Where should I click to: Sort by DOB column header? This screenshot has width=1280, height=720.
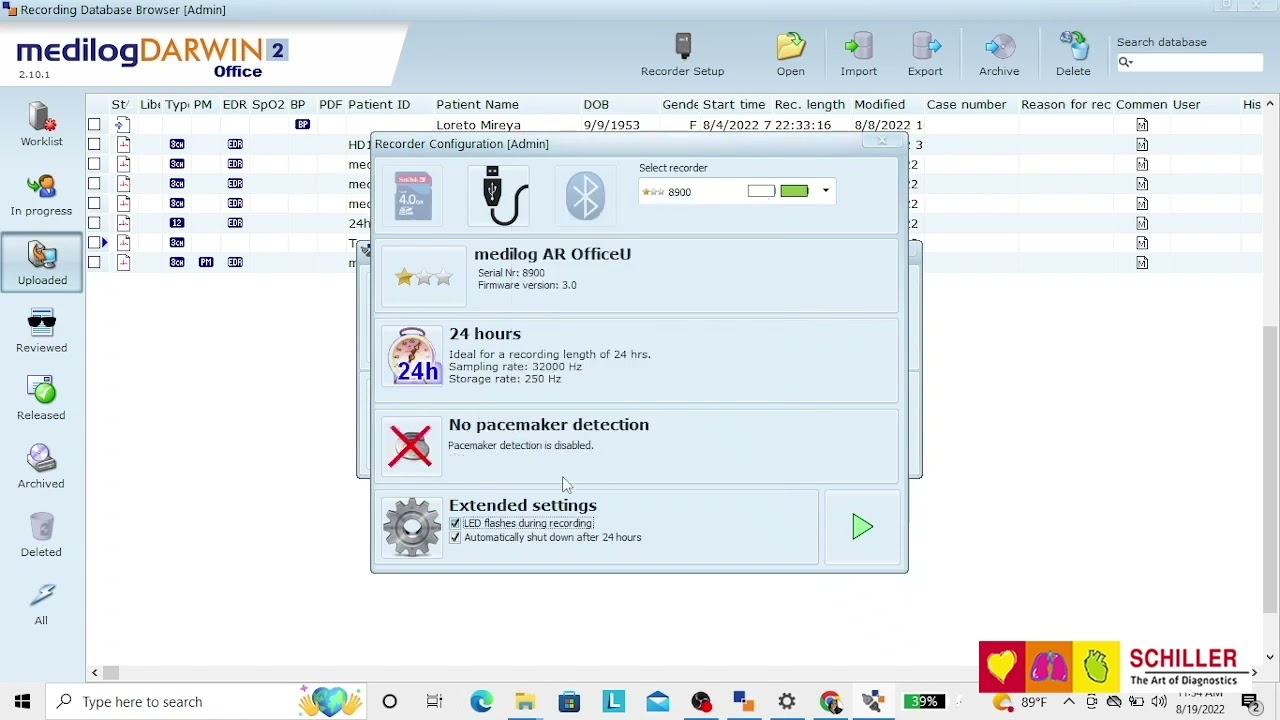point(596,104)
